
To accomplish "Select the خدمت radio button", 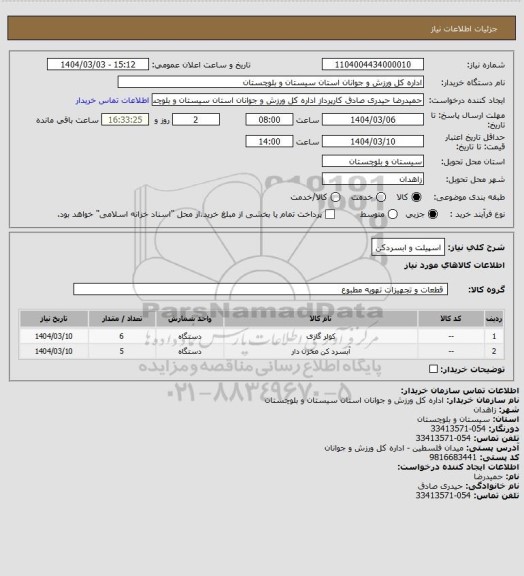I will coord(381,197).
